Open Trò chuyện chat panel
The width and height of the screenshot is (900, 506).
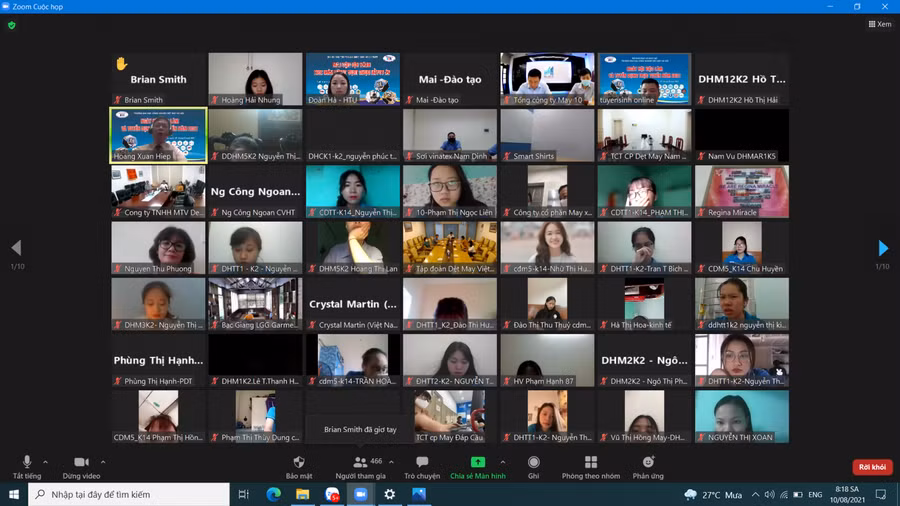(422, 463)
